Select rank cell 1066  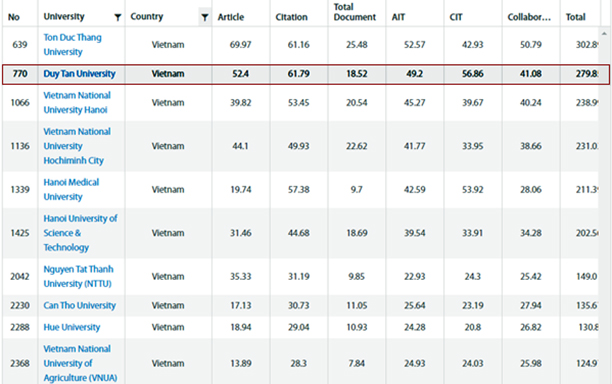click(20, 103)
